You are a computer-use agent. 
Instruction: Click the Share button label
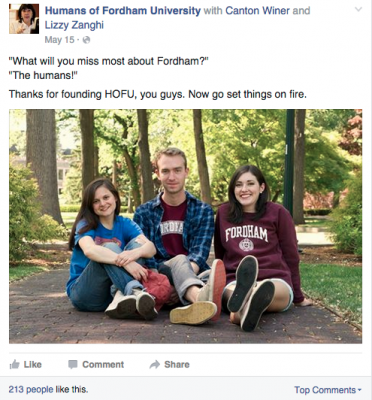177,364
